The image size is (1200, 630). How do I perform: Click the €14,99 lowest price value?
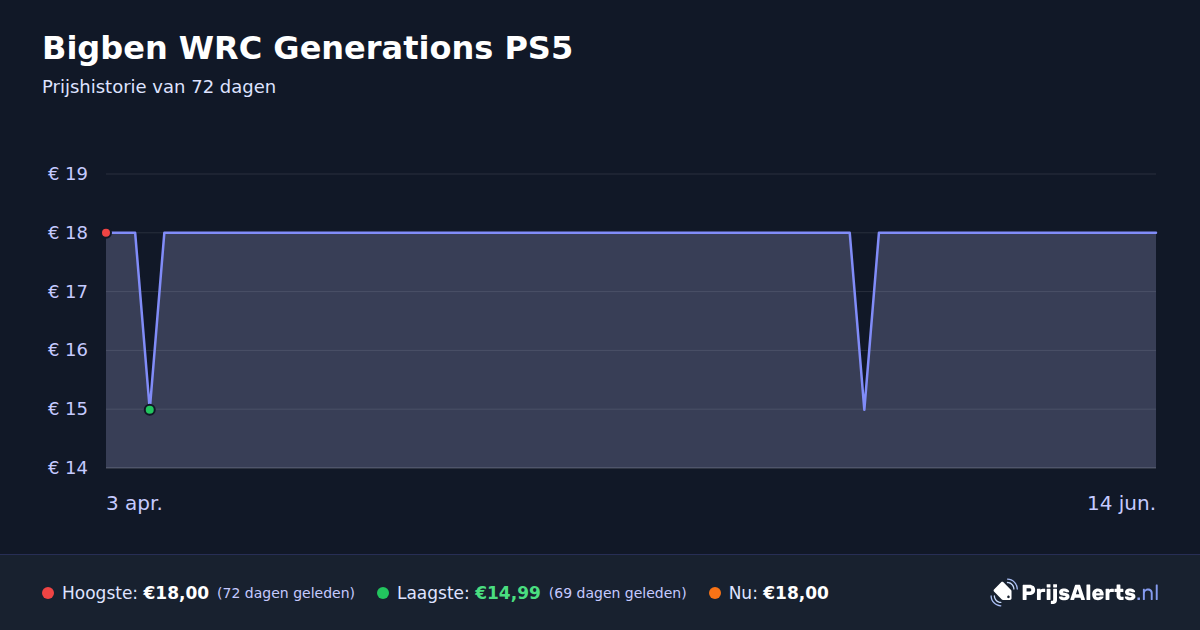click(507, 593)
